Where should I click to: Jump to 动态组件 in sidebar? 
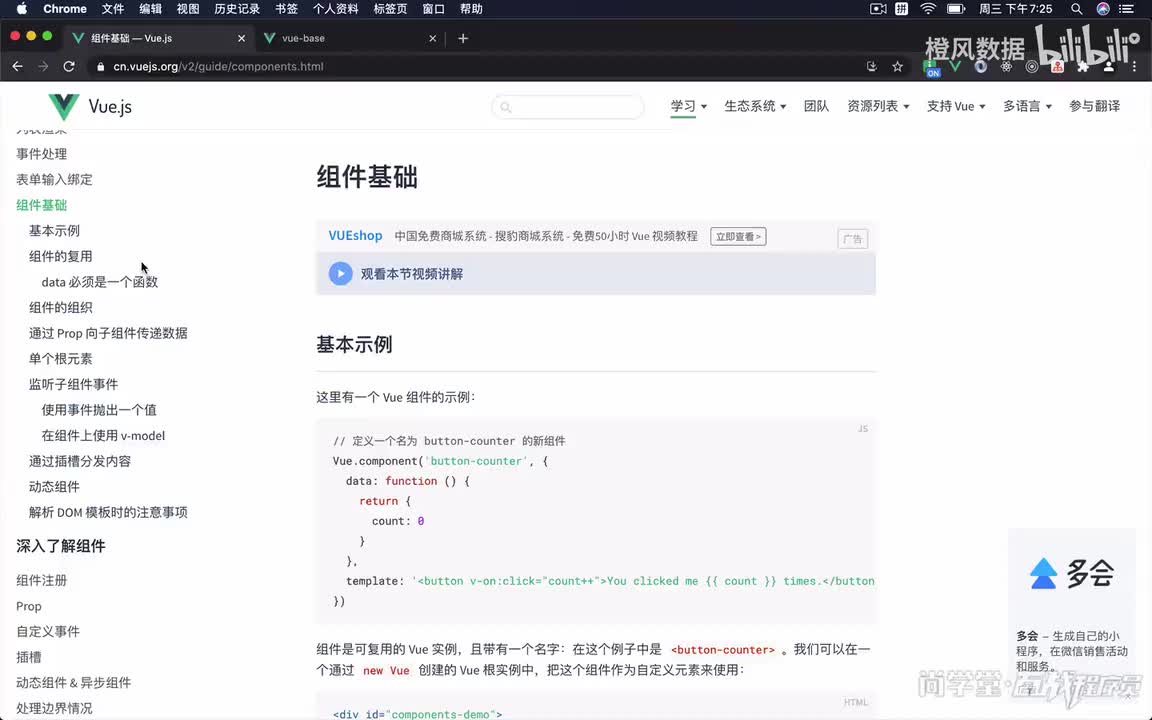click(54, 487)
